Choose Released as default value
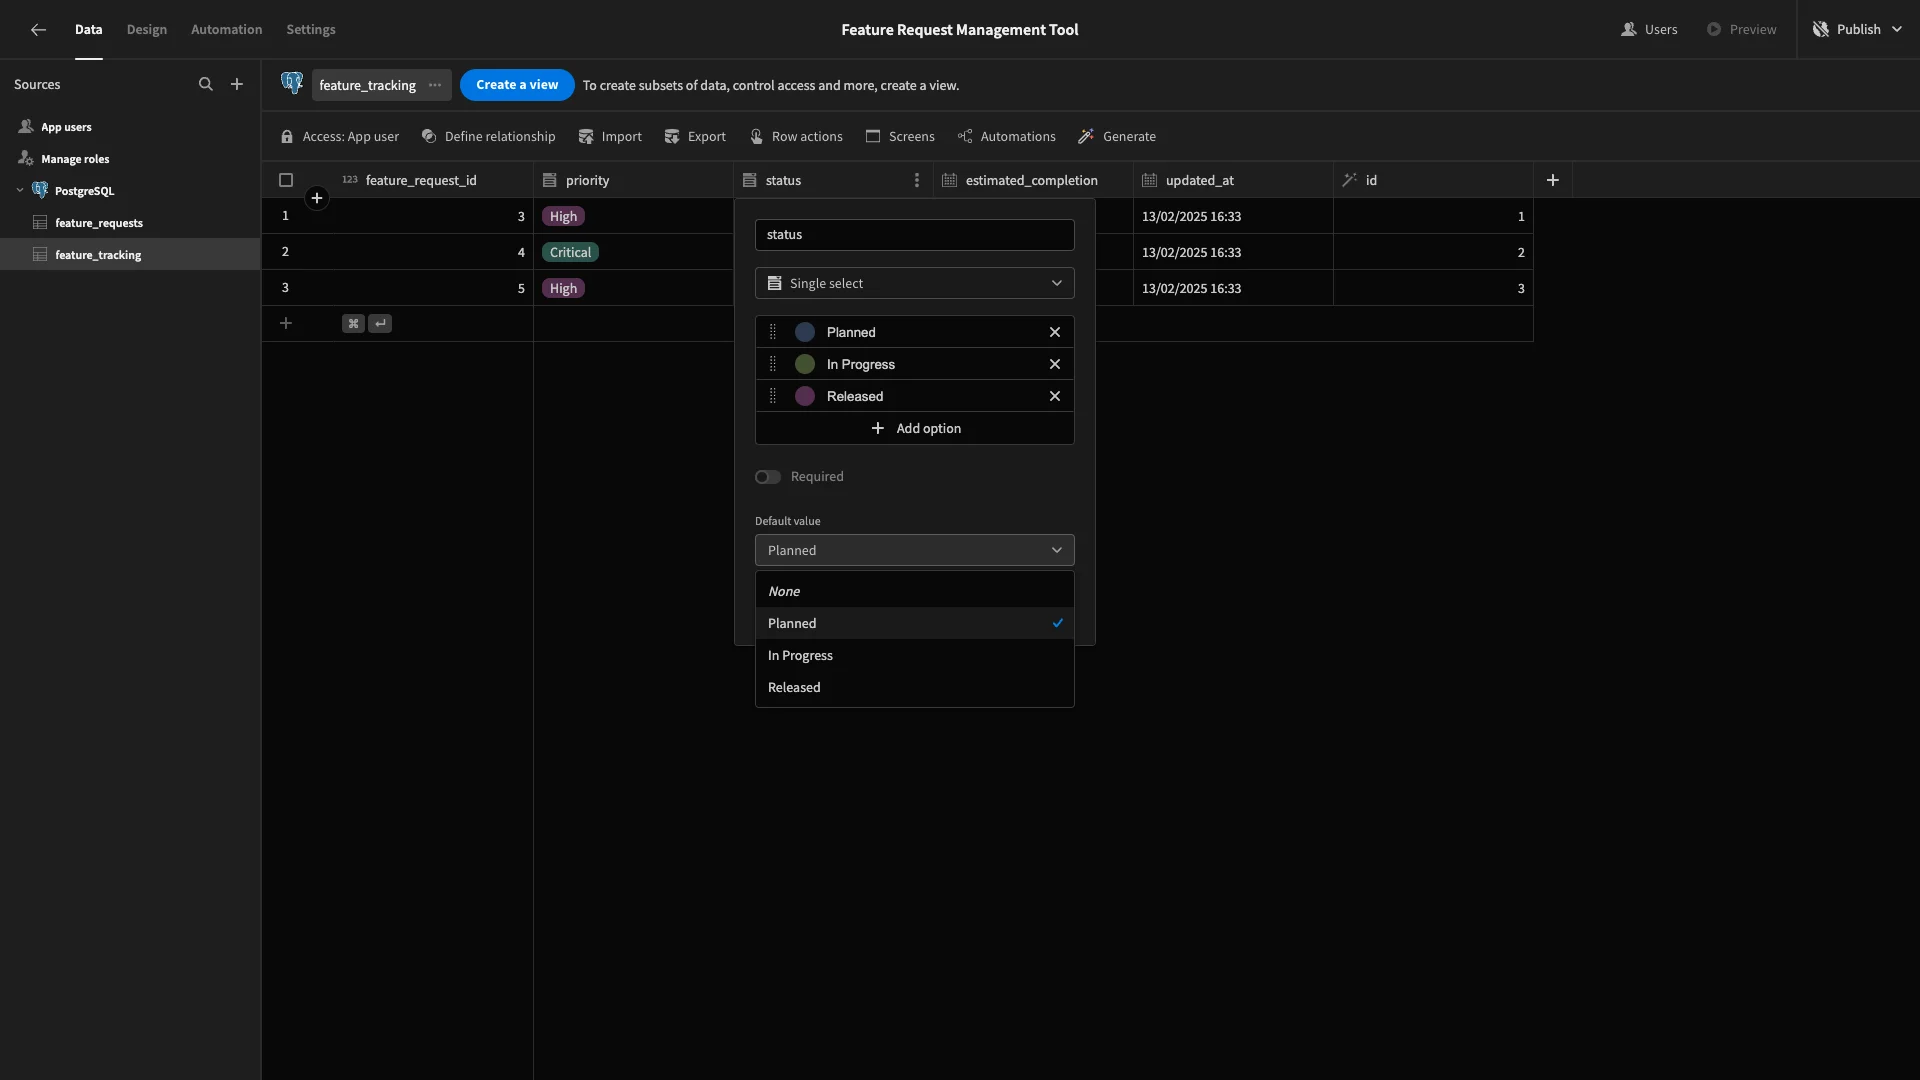Screen dimensions: 1920x1080 tap(914, 687)
